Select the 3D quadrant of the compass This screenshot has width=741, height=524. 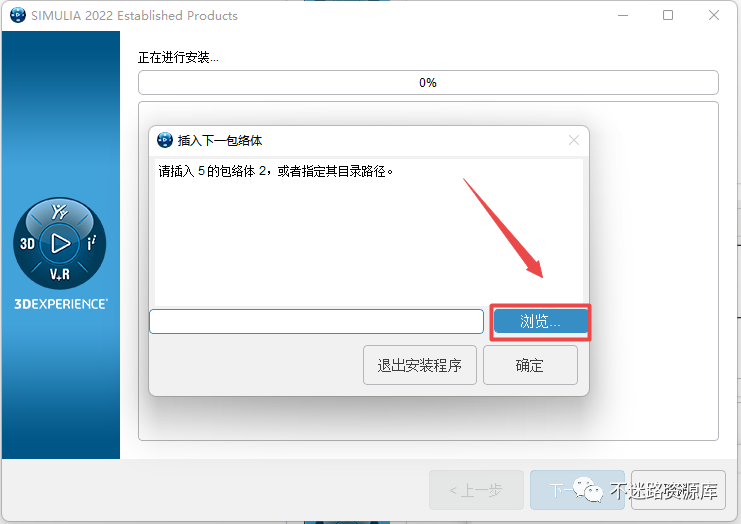click(27, 243)
